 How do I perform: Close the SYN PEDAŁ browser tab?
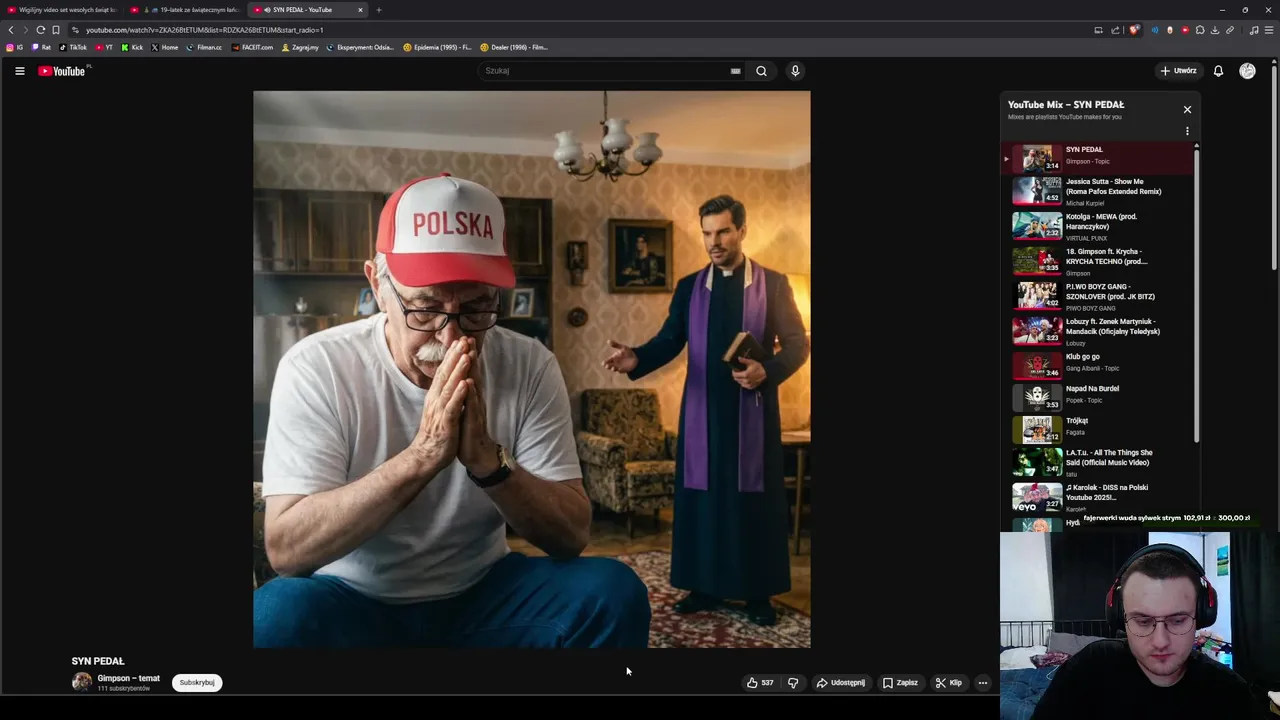tap(360, 10)
